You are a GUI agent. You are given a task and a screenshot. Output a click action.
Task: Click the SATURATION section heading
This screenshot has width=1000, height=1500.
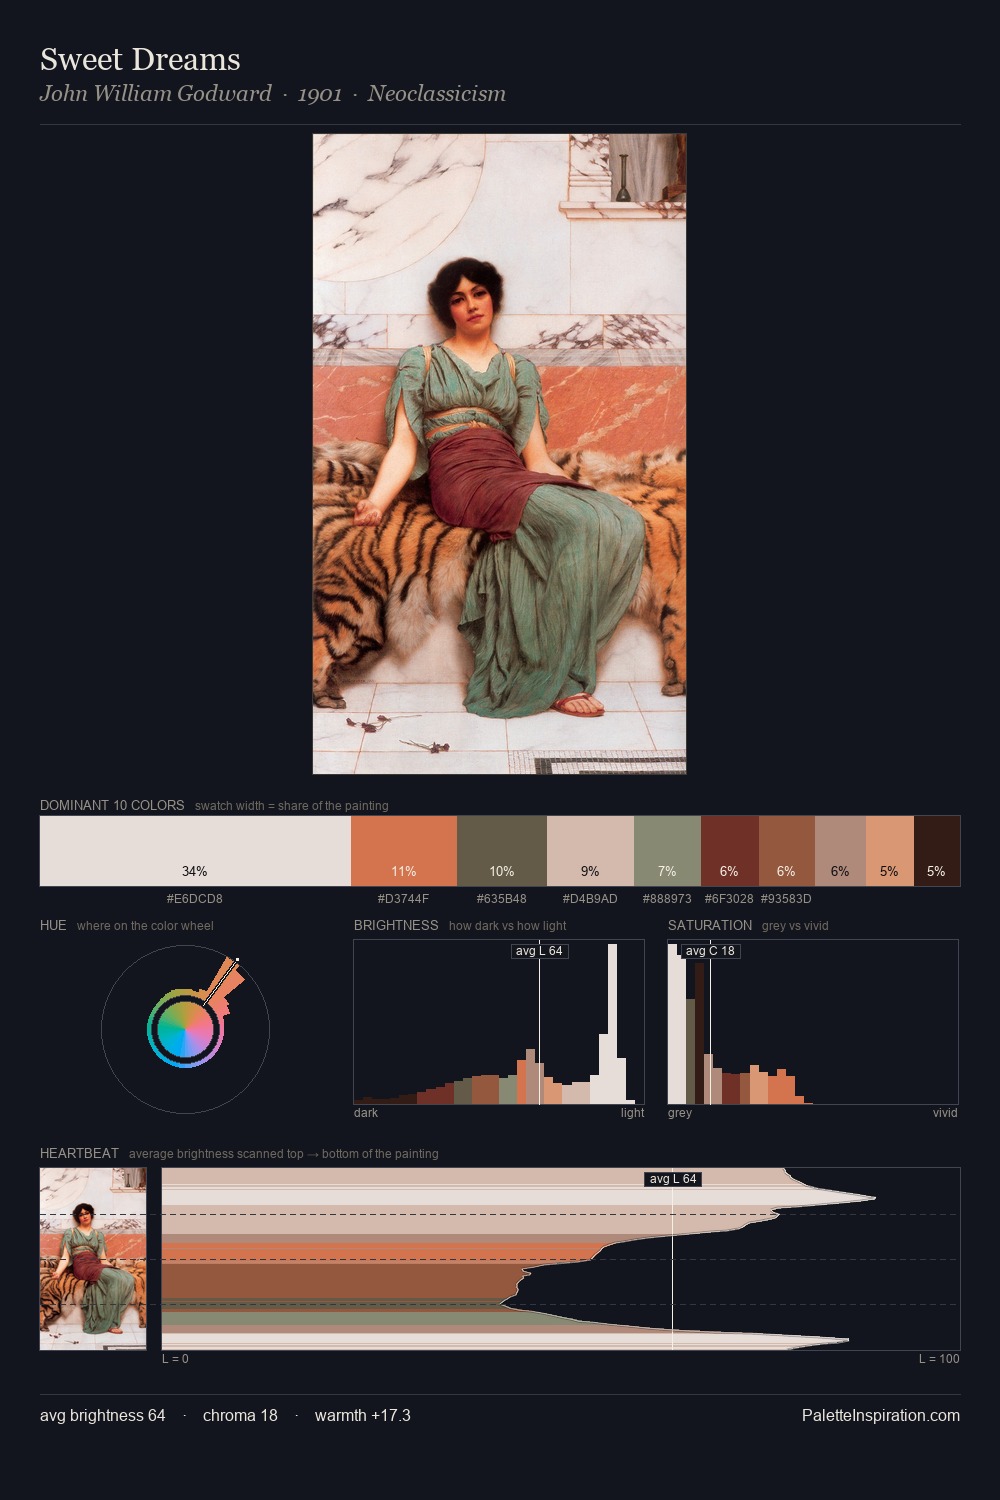click(x=710, y=925)
